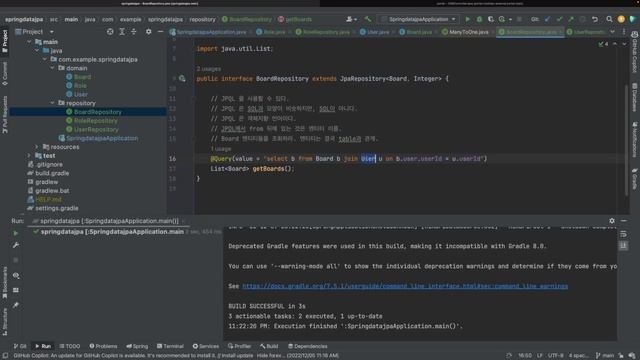Screen dimensions: 640x360
Task: Commit changes with the Git checkmark icon
Action: click(x=559, y=19)
